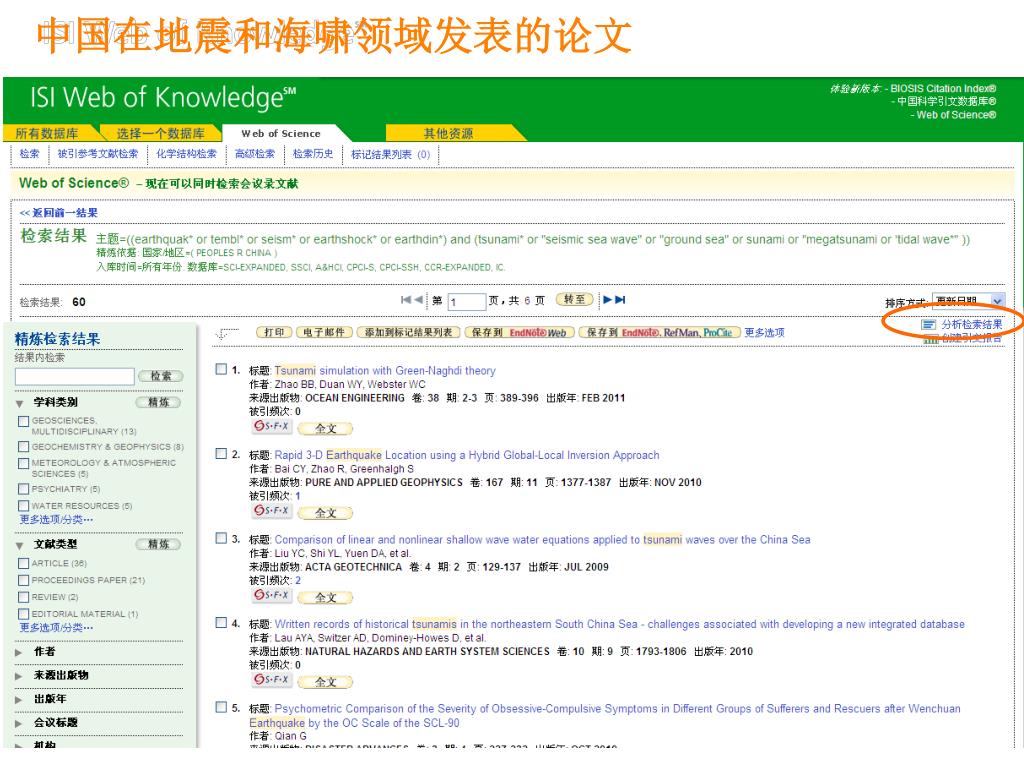Click 检索 link in top navigation
Viewport: 1024px width, 768px height.
pyautogui.click(x=29, y=154)
